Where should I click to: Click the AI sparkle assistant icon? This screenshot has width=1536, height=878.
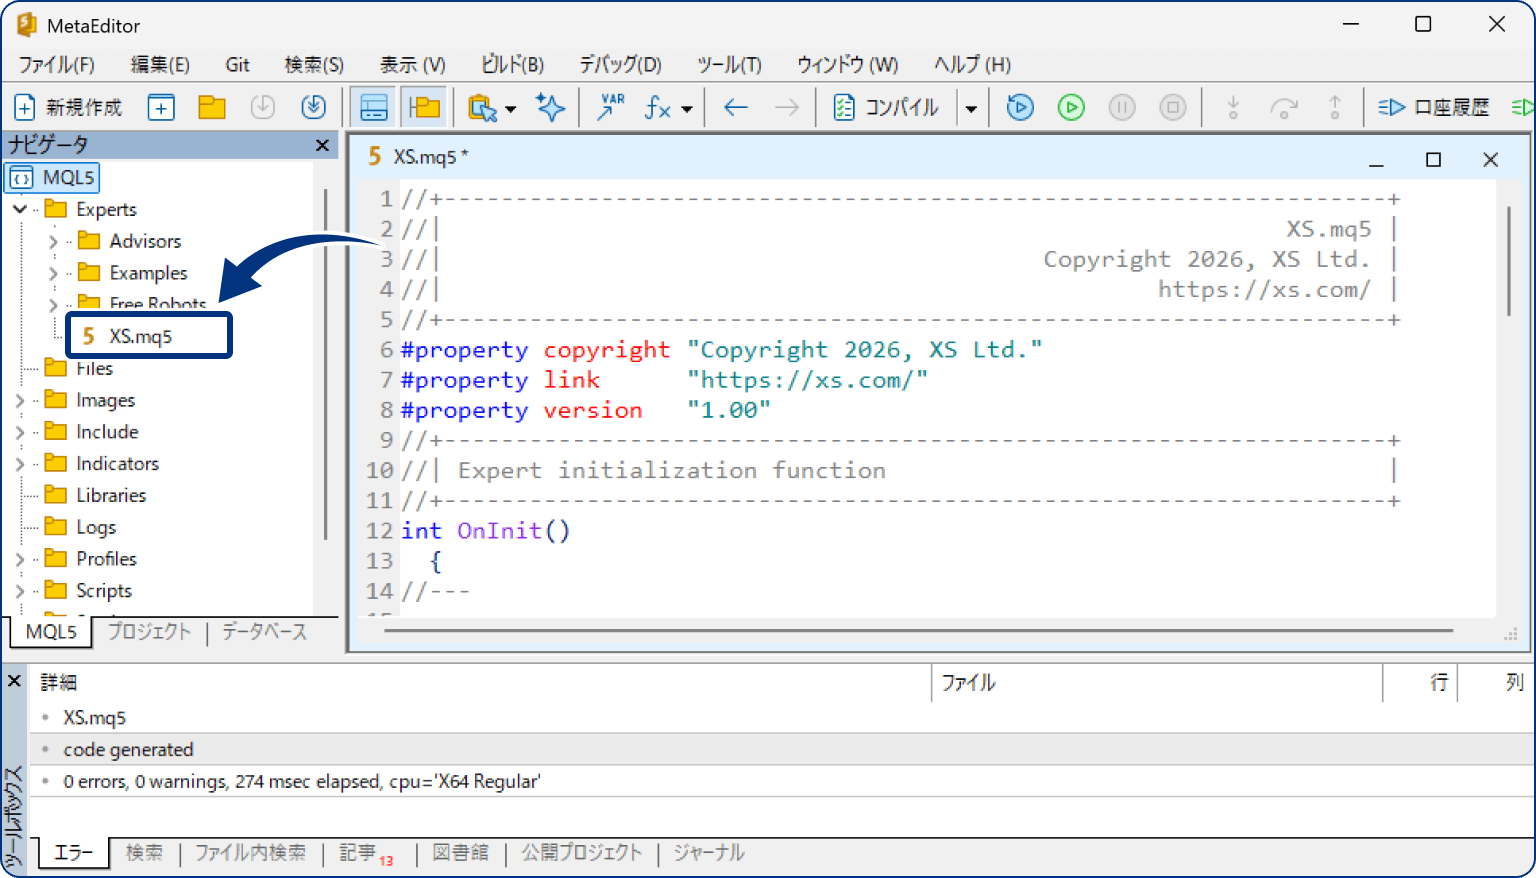tap(550, 107)
